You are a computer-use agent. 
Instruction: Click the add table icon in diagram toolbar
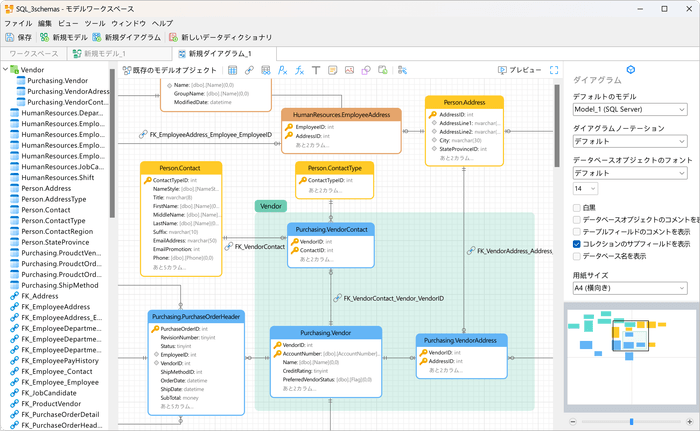(x=233, y=71)
